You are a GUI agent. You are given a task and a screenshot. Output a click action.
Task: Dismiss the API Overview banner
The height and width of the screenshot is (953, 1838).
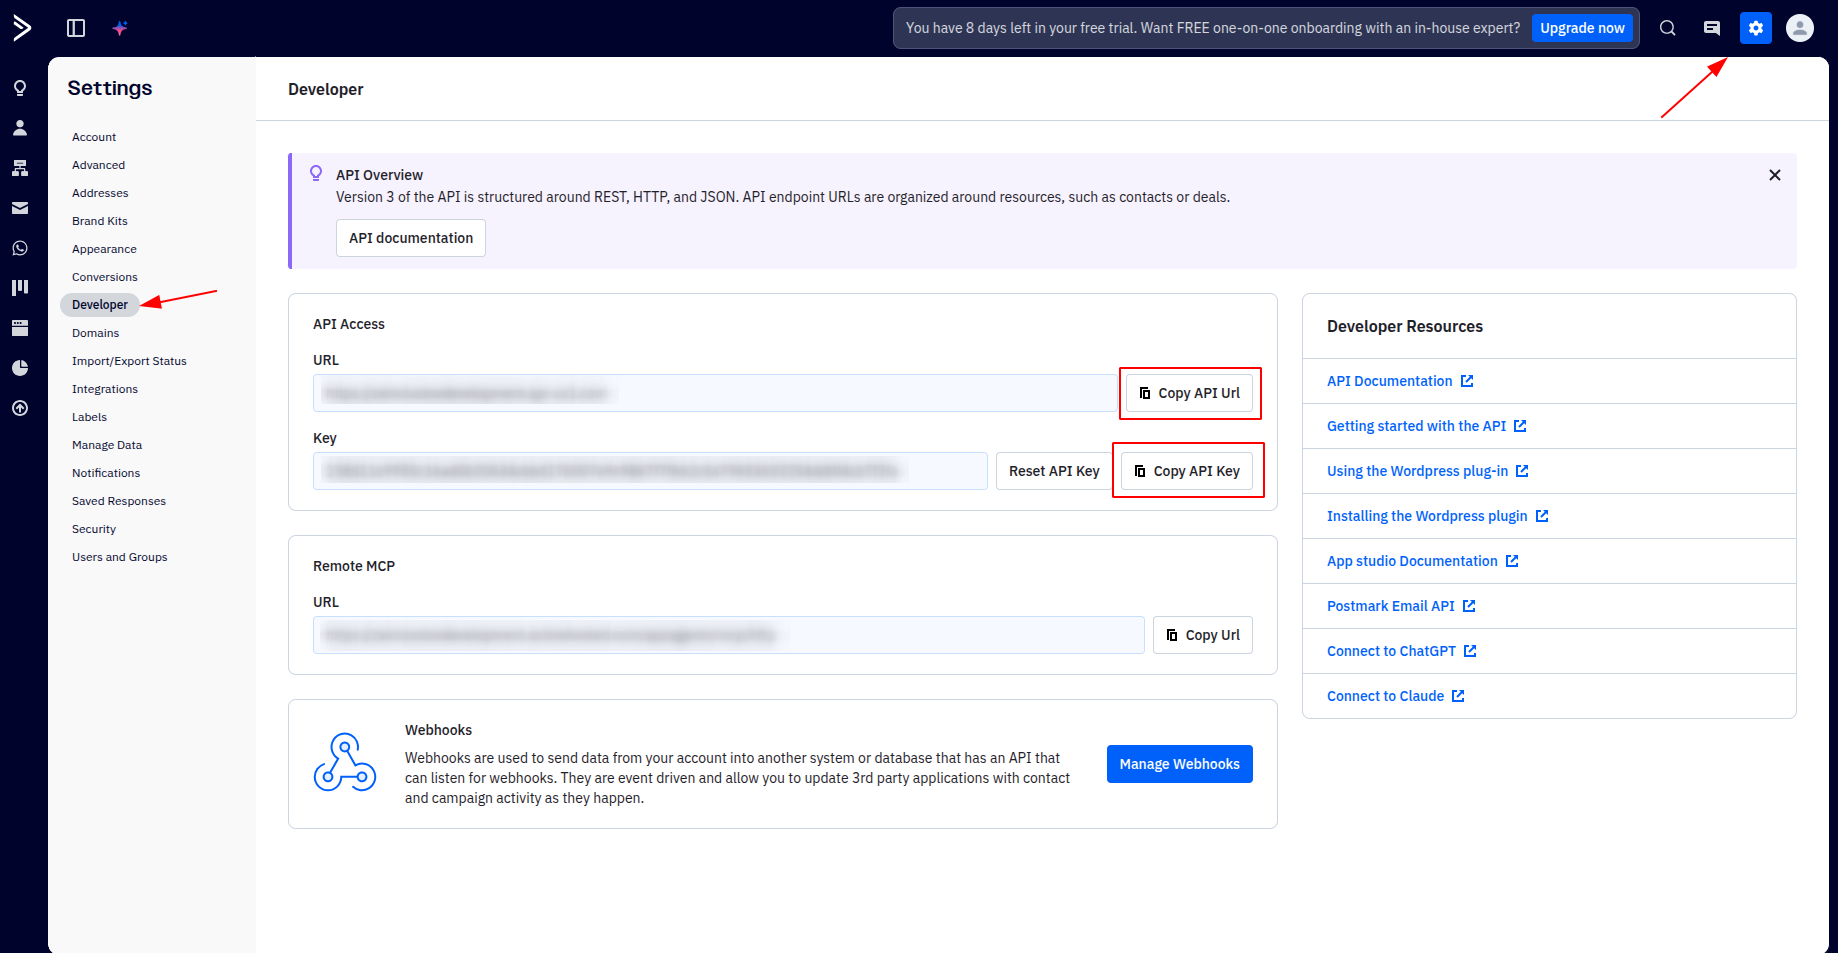click(x=1775, y=175)
